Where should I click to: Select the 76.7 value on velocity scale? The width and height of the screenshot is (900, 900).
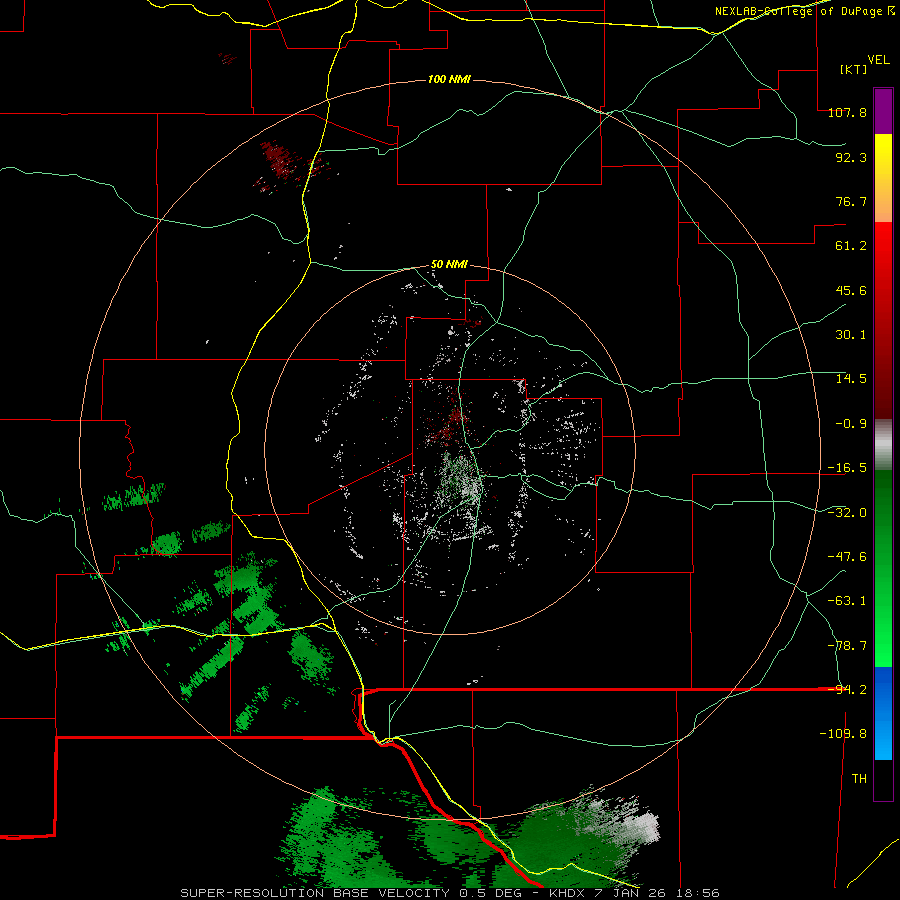[x=851, y=201]
